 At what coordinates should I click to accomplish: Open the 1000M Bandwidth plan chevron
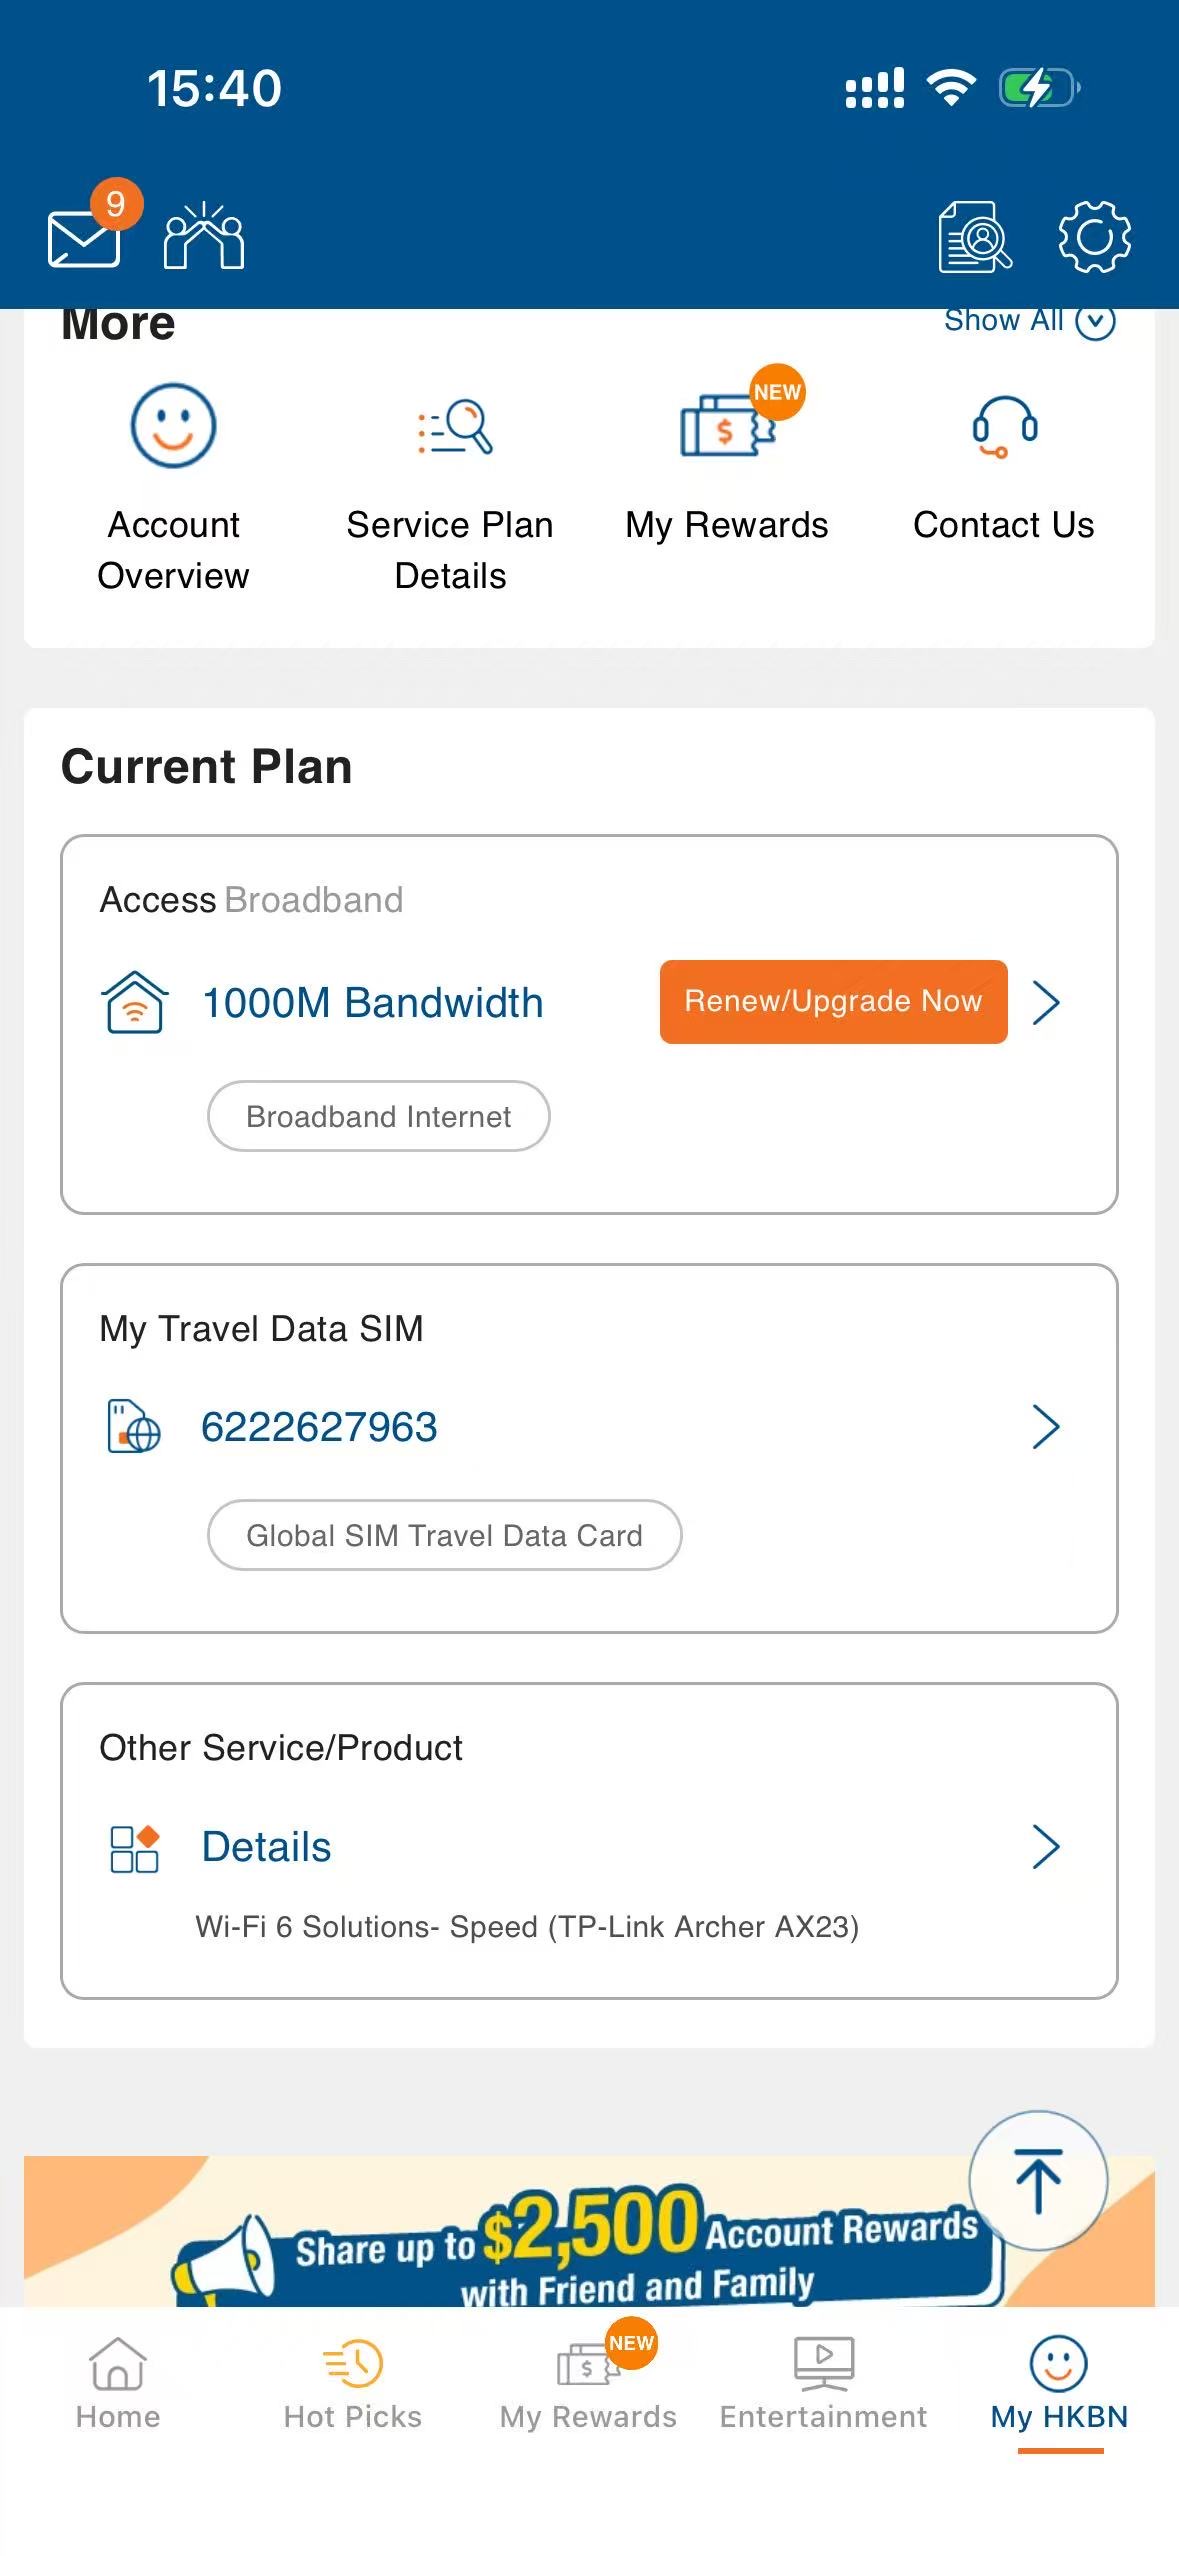click(x=1046, y=1002)
